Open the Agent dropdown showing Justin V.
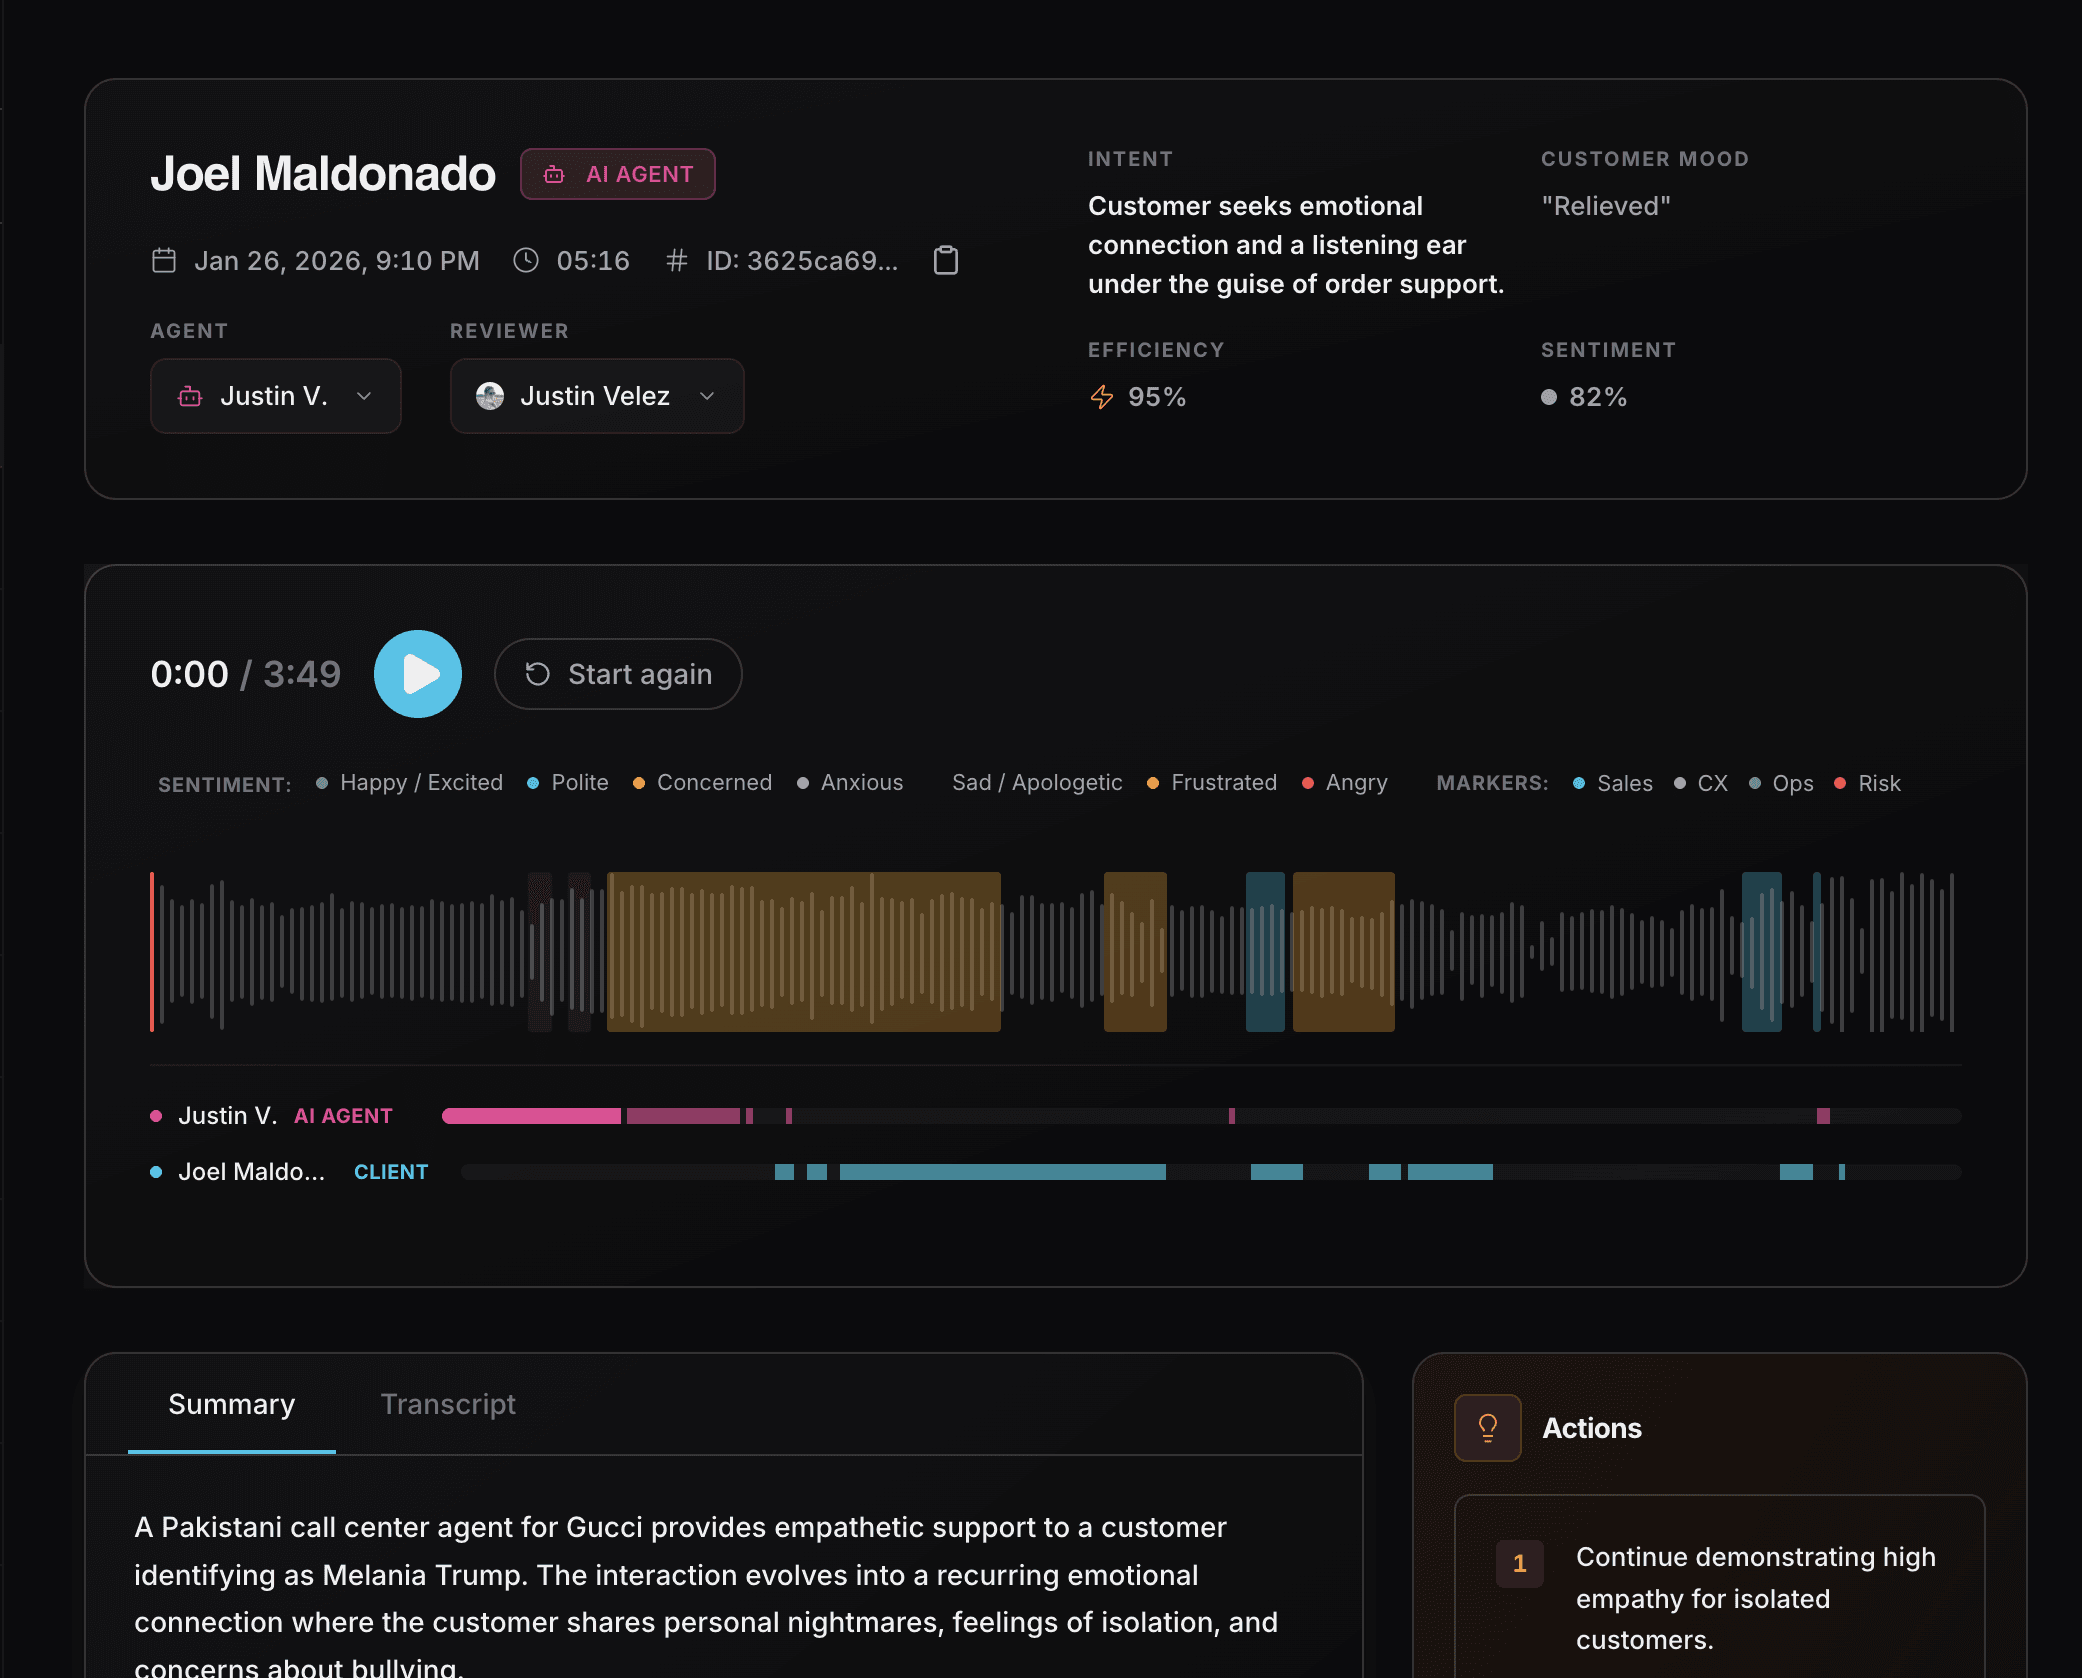This screenshot has height=1678, width=2082. (275, 397)
